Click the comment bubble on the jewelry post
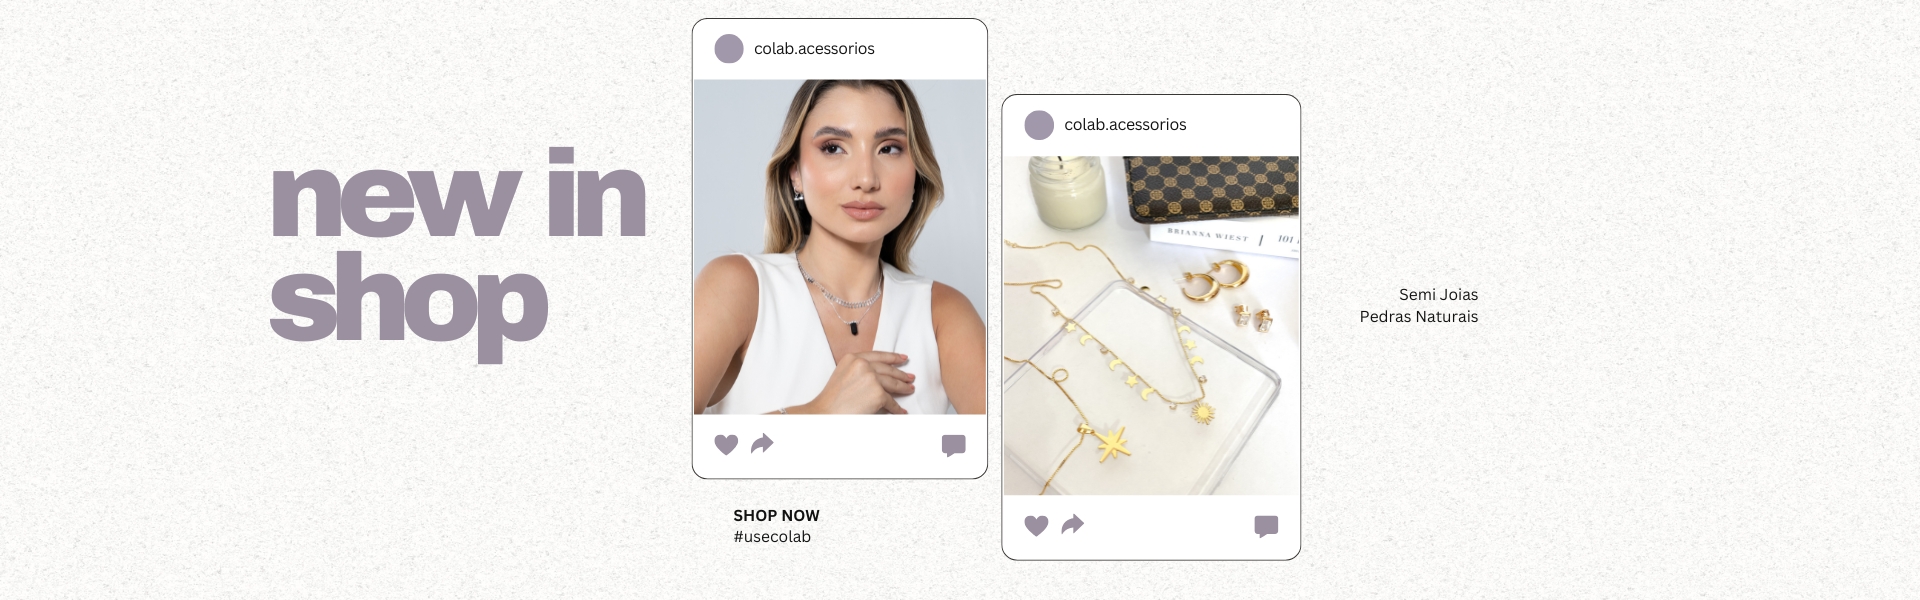Viewport: 1920px width, 600px height. pyautogui.click(x=1266, y=527)
